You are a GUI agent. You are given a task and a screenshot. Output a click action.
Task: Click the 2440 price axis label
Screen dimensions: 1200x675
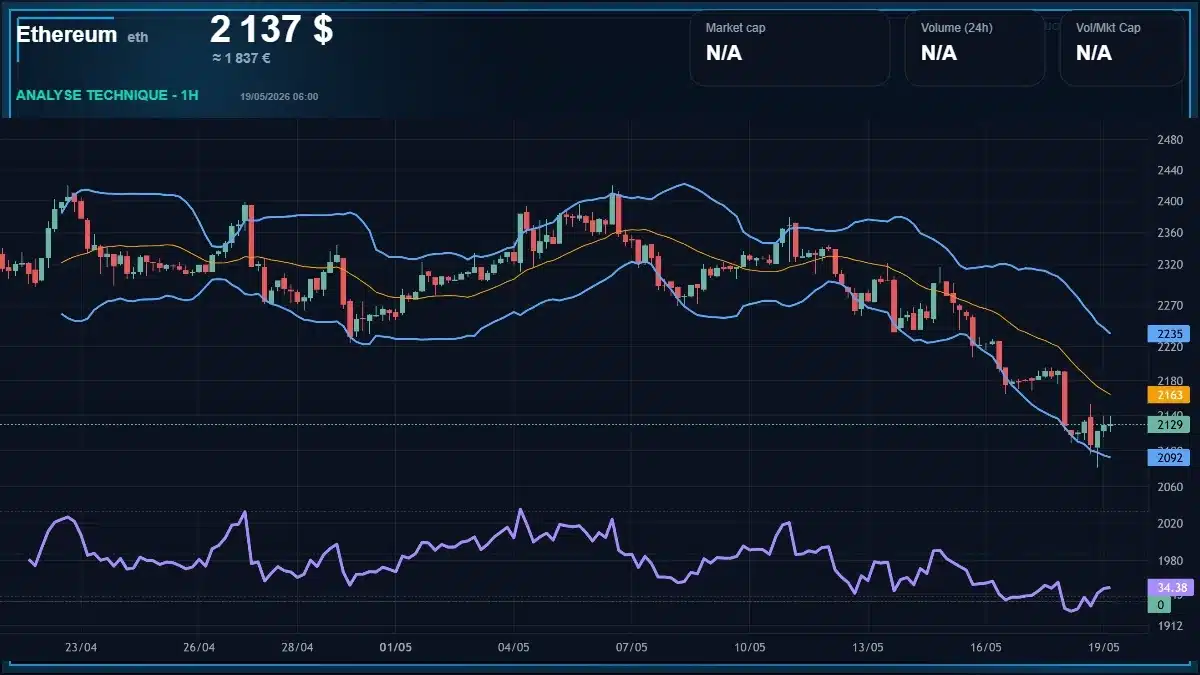point(1169,172)
